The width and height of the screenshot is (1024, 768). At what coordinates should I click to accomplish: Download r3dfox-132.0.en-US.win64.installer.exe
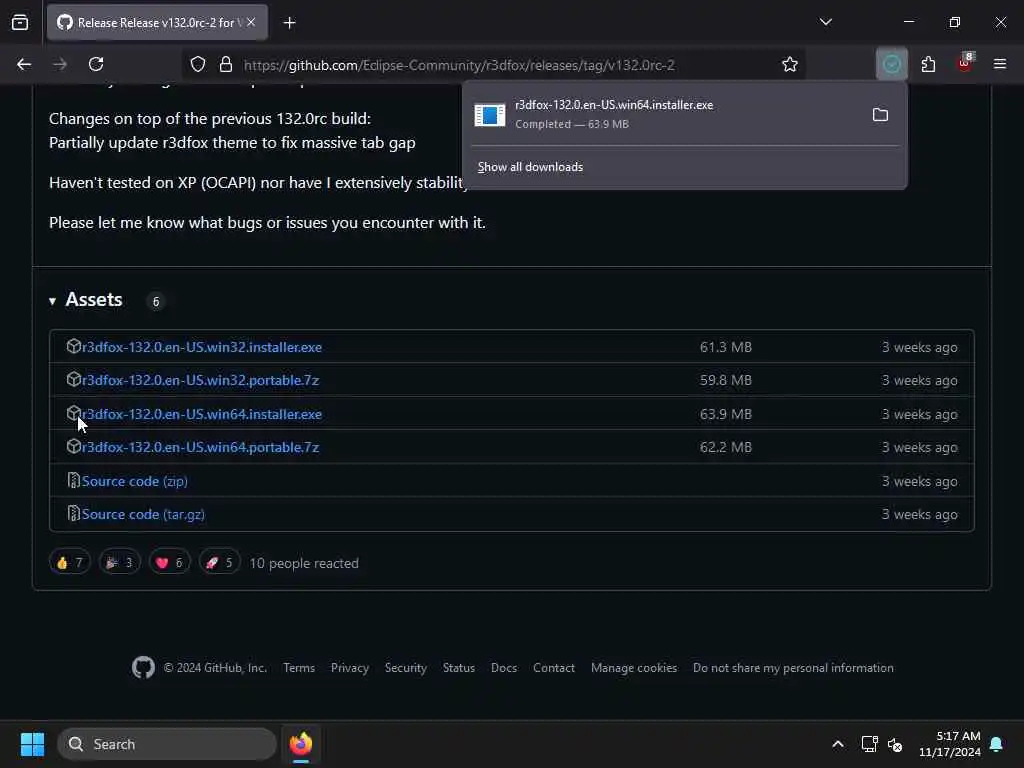click(x=202, y=414)
